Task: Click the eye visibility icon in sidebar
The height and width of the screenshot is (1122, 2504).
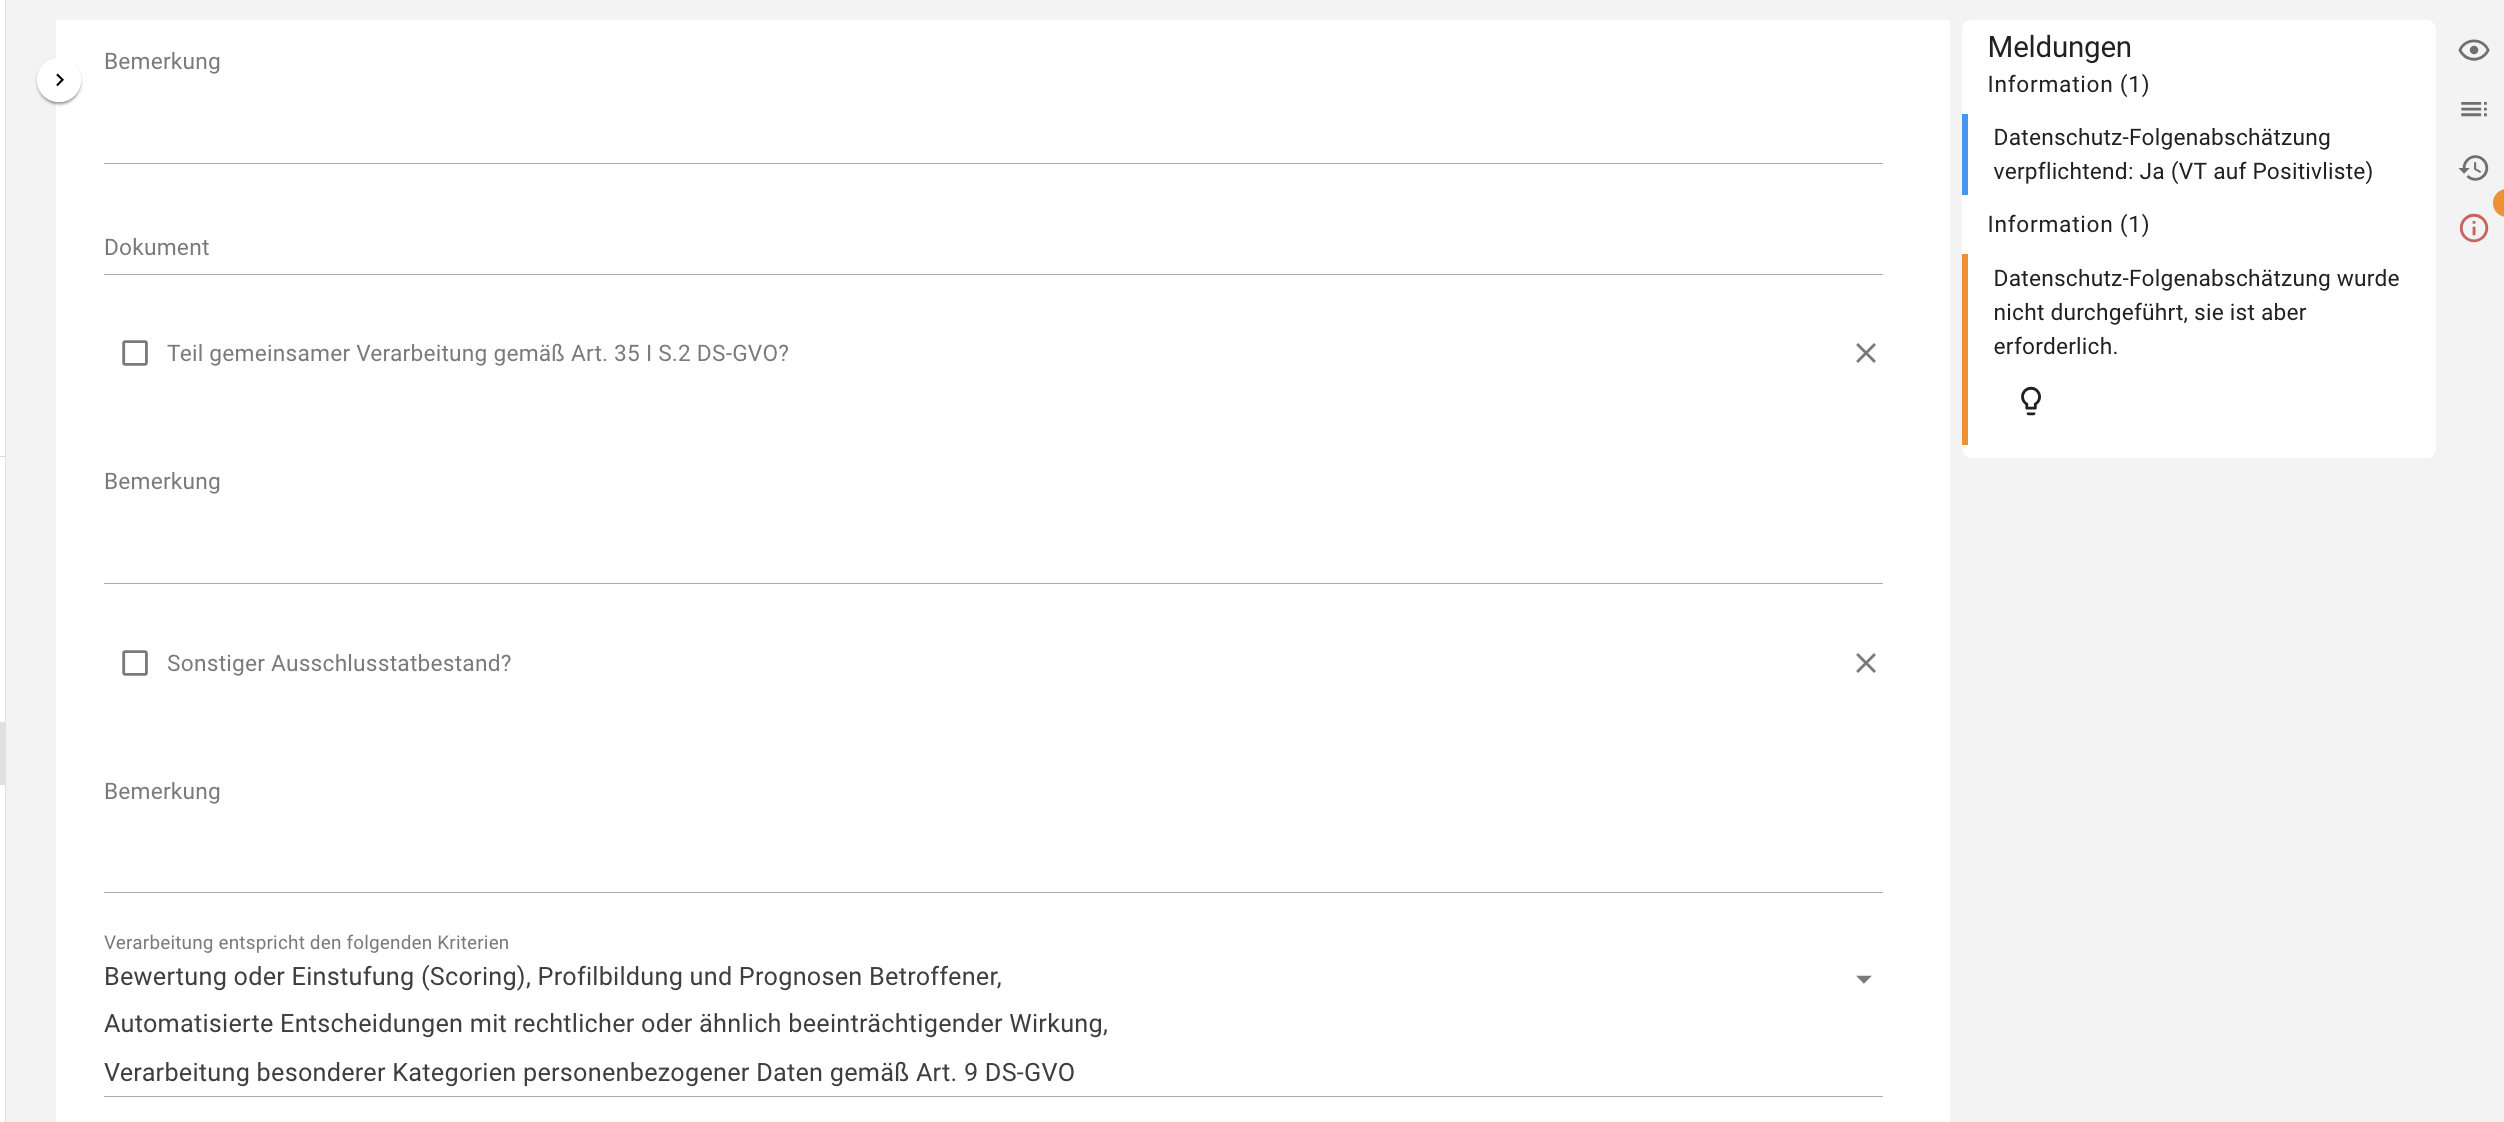Action: [2473, 50]
